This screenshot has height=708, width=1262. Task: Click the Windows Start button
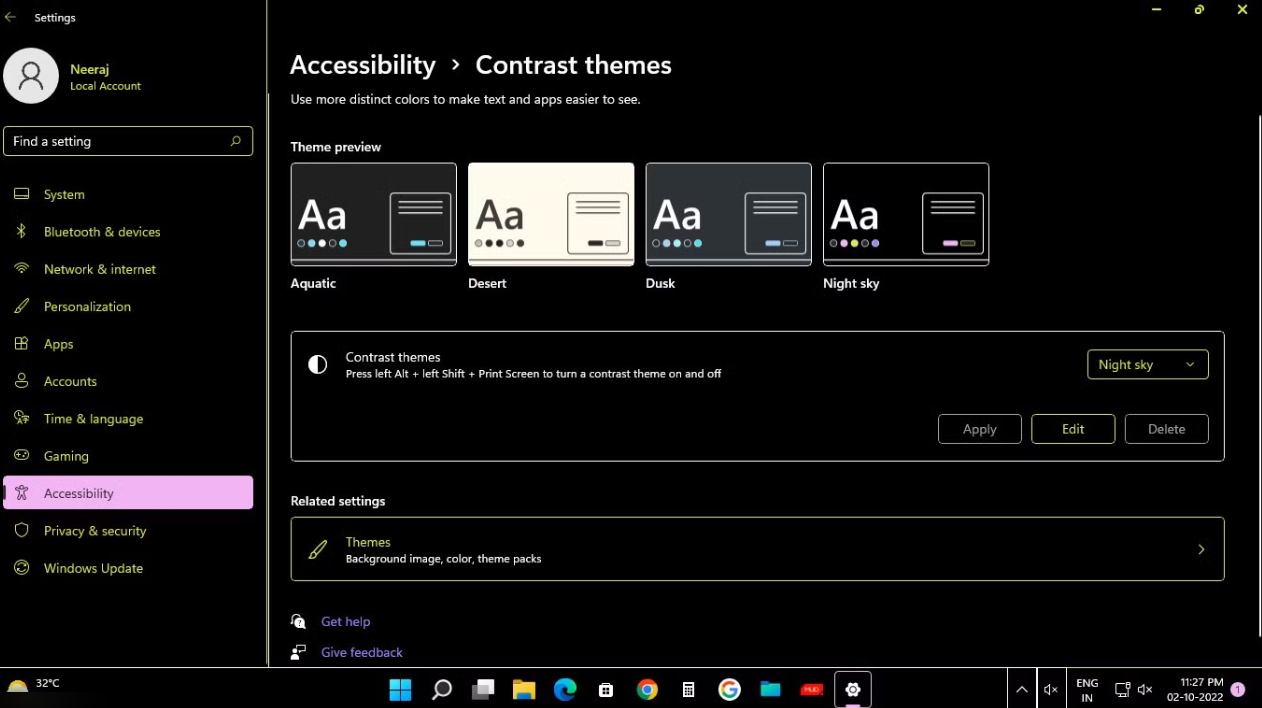[x=400, y=689]
